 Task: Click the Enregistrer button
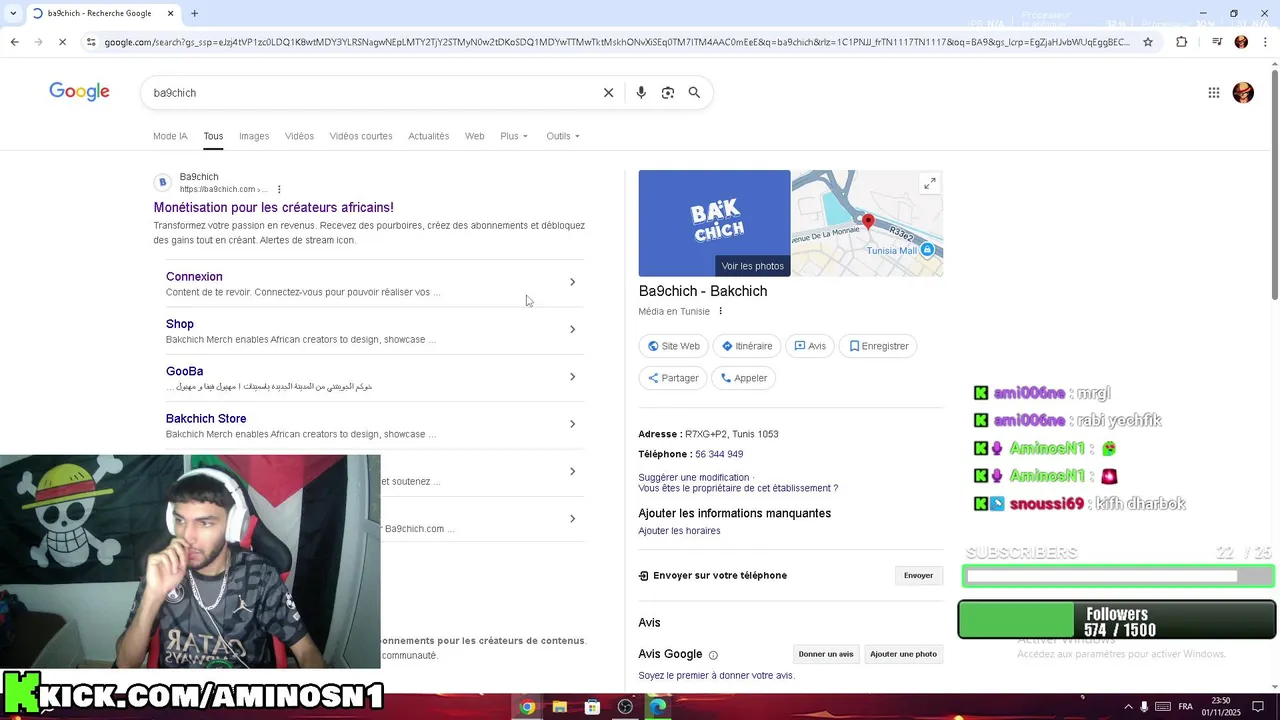click(879, 346)
